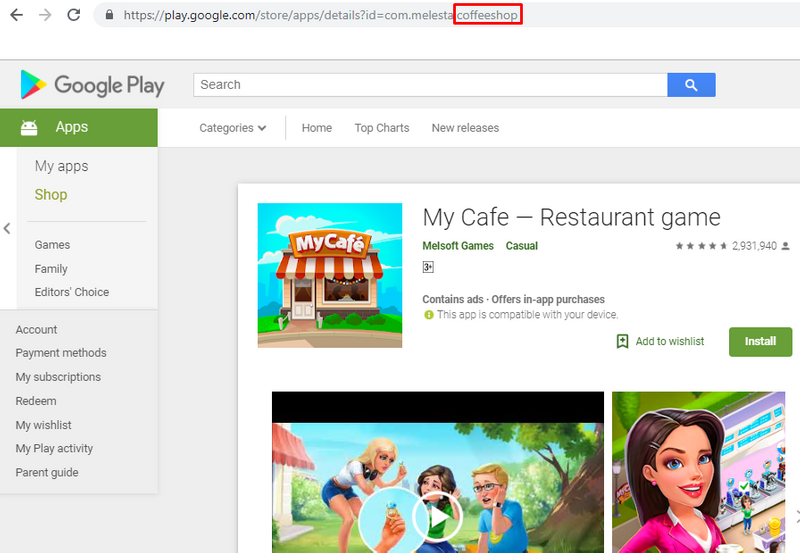Open Account settings link
The height and width of the screenshot is (553, 800).
(36, 330)
